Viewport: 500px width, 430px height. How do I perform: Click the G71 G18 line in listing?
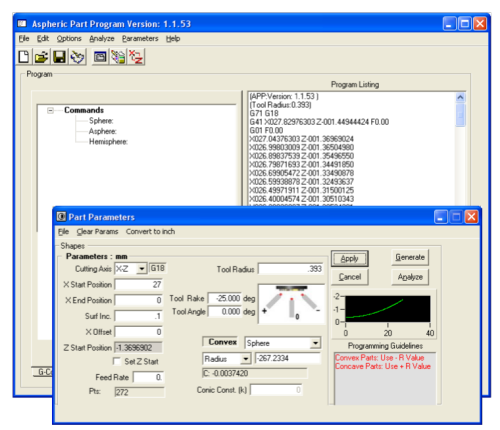264,113
